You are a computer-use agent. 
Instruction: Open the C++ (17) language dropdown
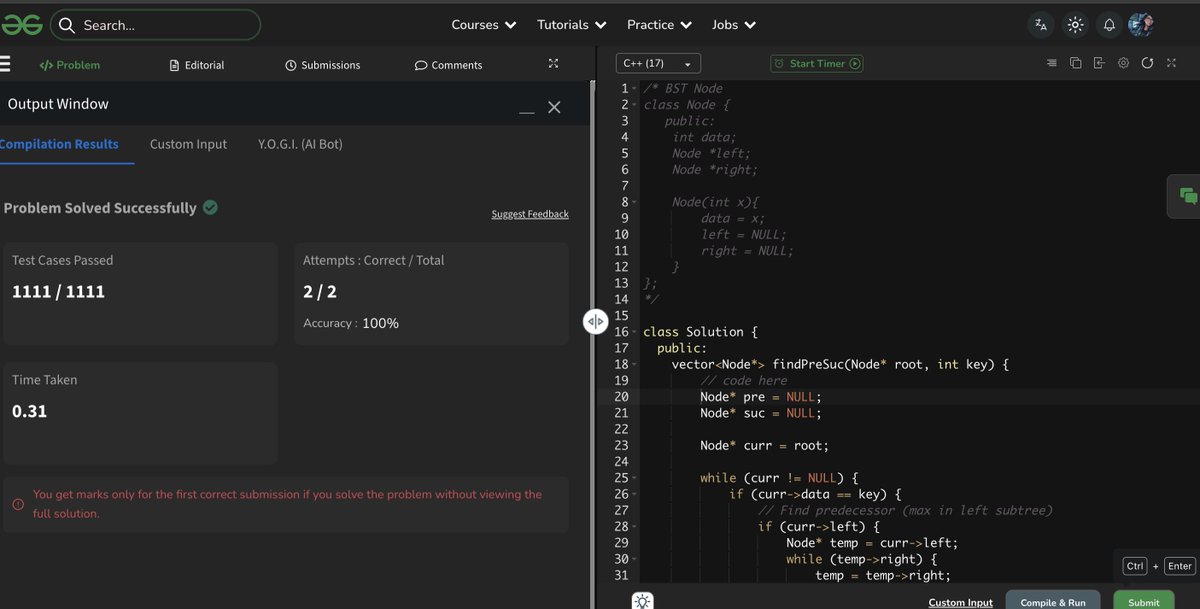pyautogui.click(x=658, y=63)
